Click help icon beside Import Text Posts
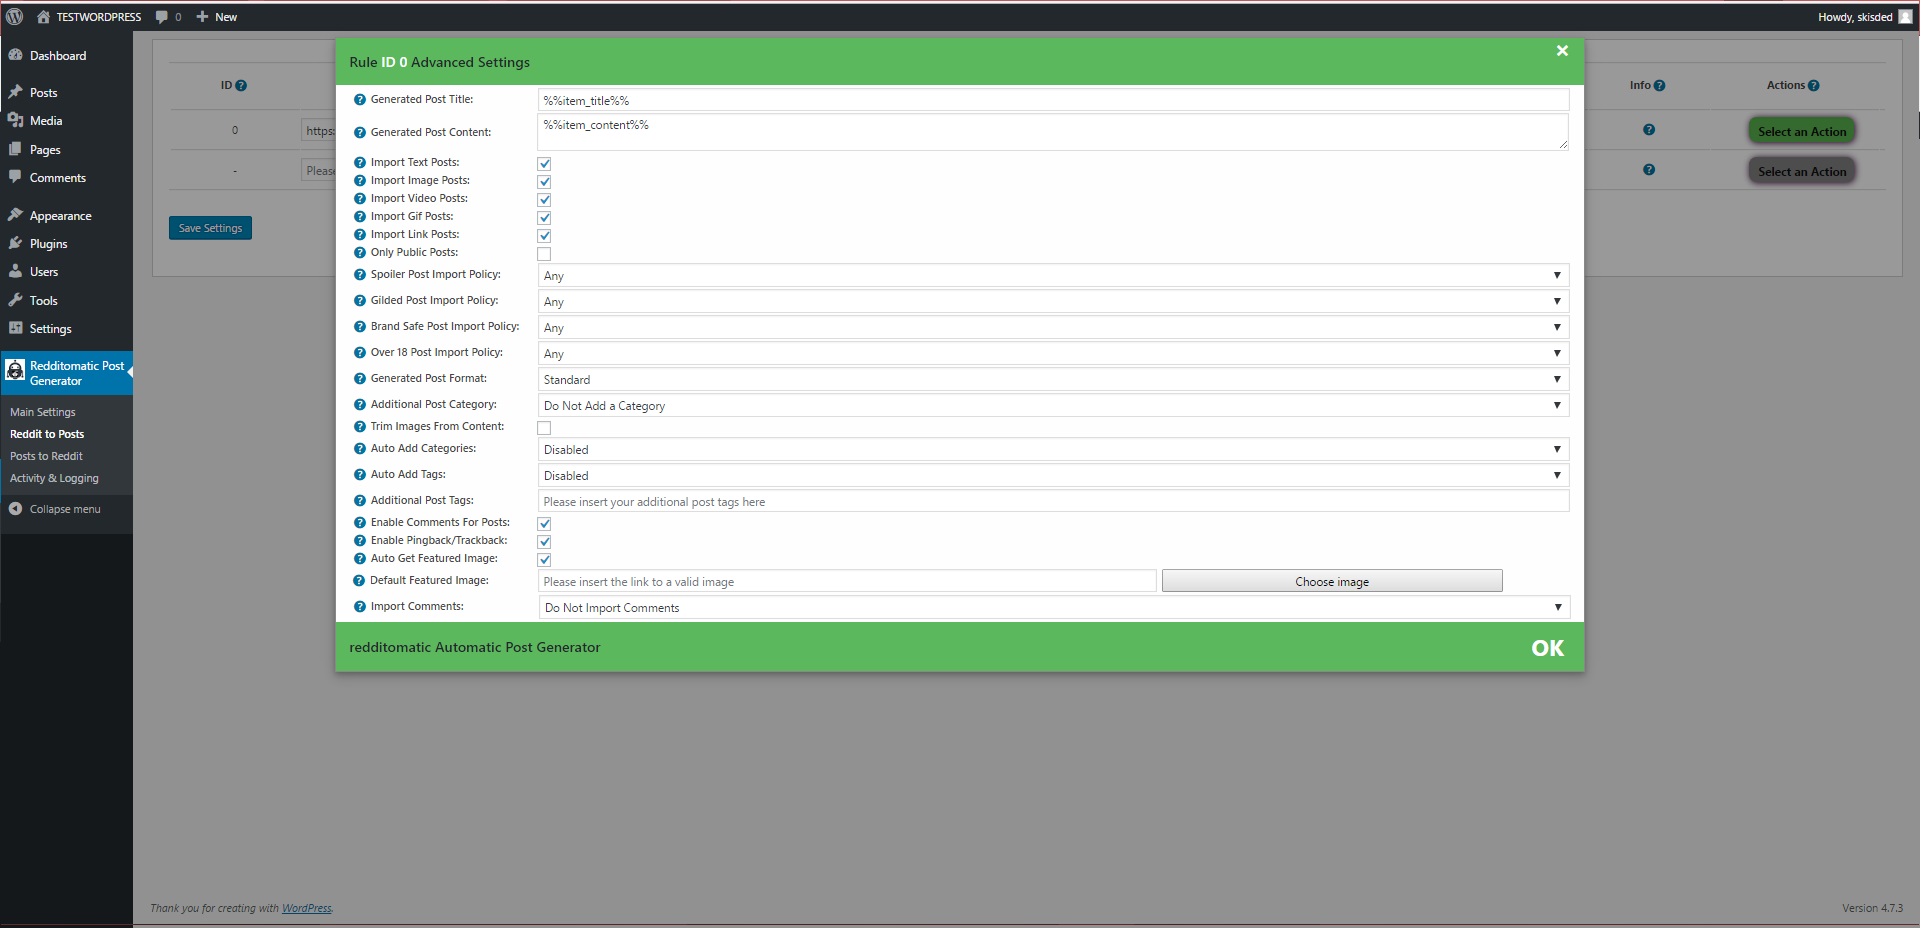 click(x=360, y=163)
